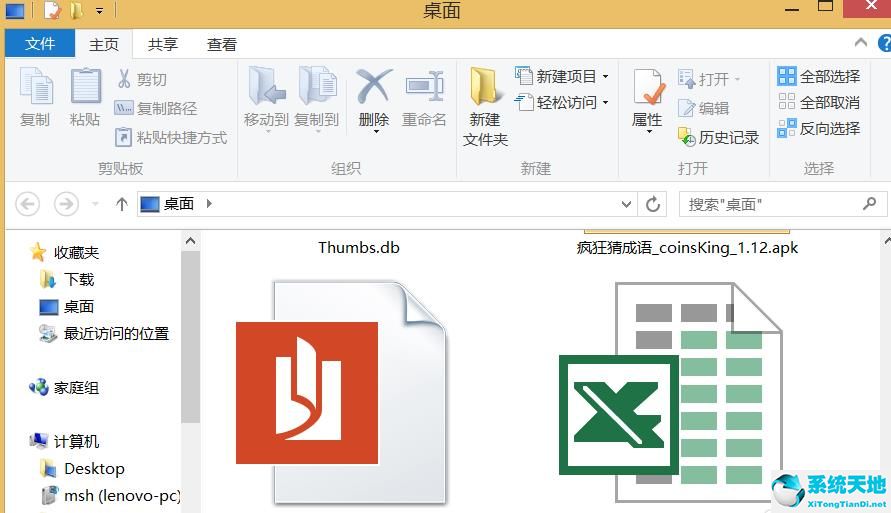Open the recent locations dropdown arrow

[x=95, y=204]
